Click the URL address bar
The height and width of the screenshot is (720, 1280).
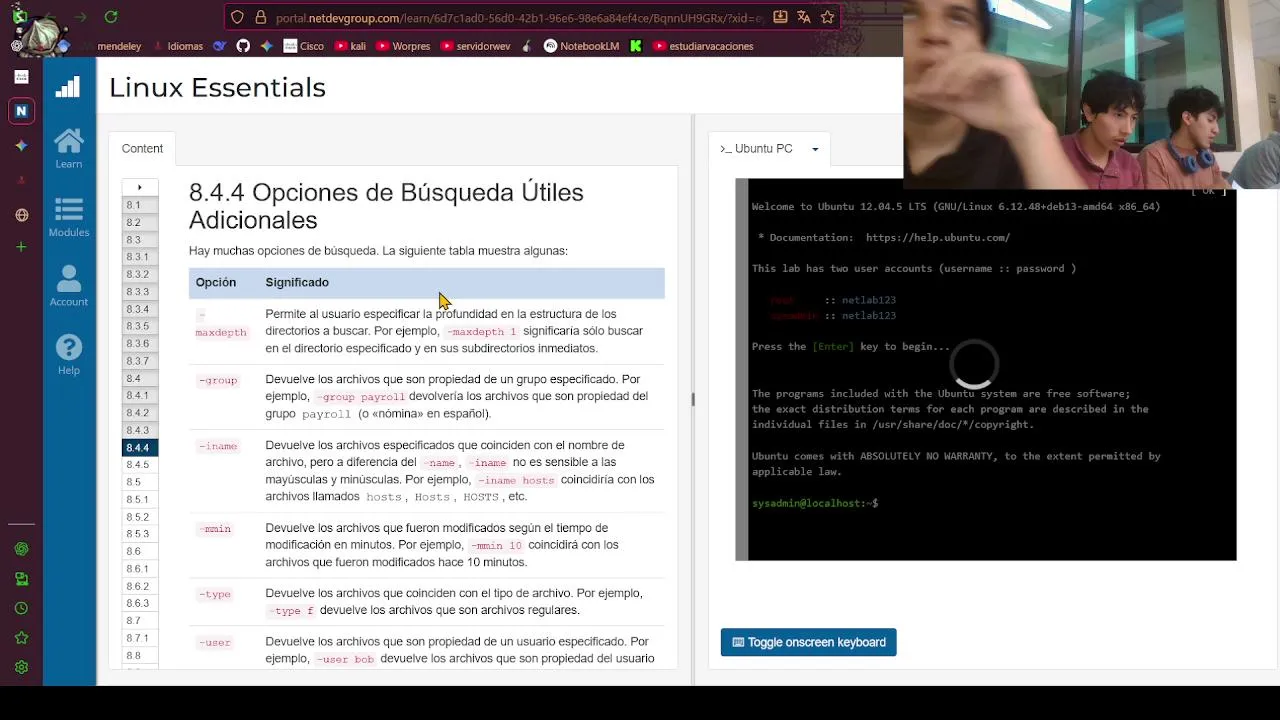pos(518,17)
